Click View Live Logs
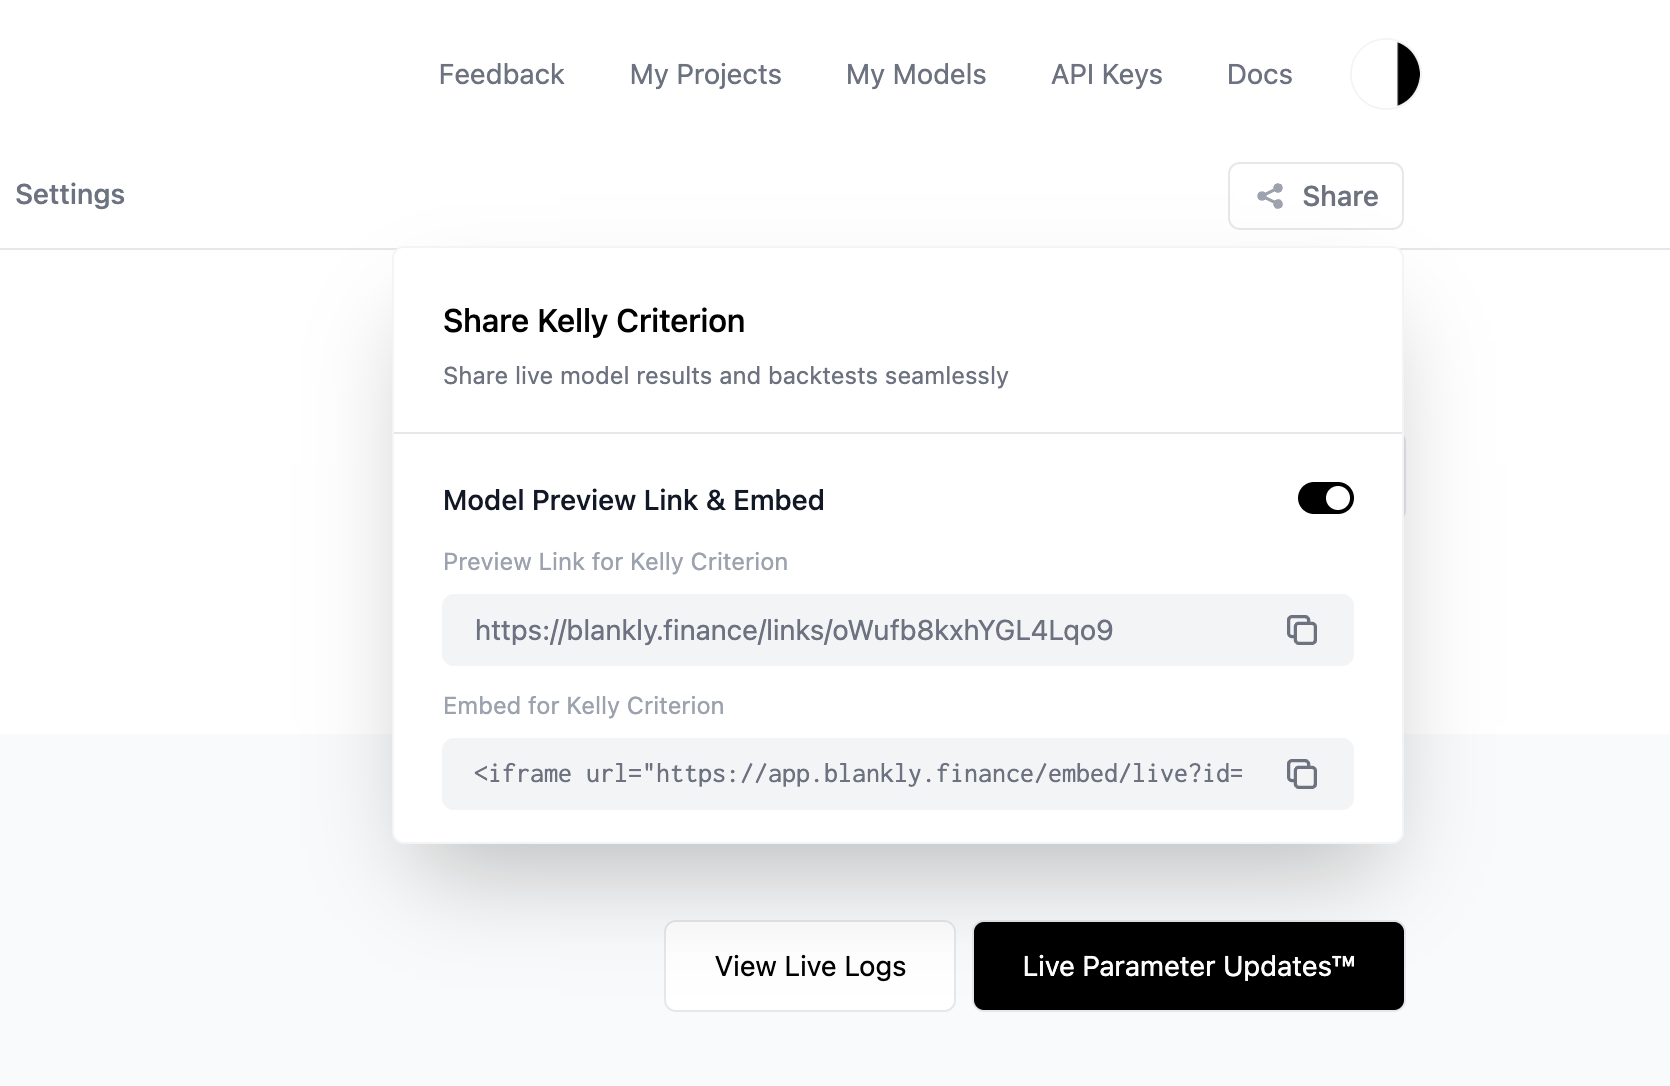 click(x=809, y=966)
